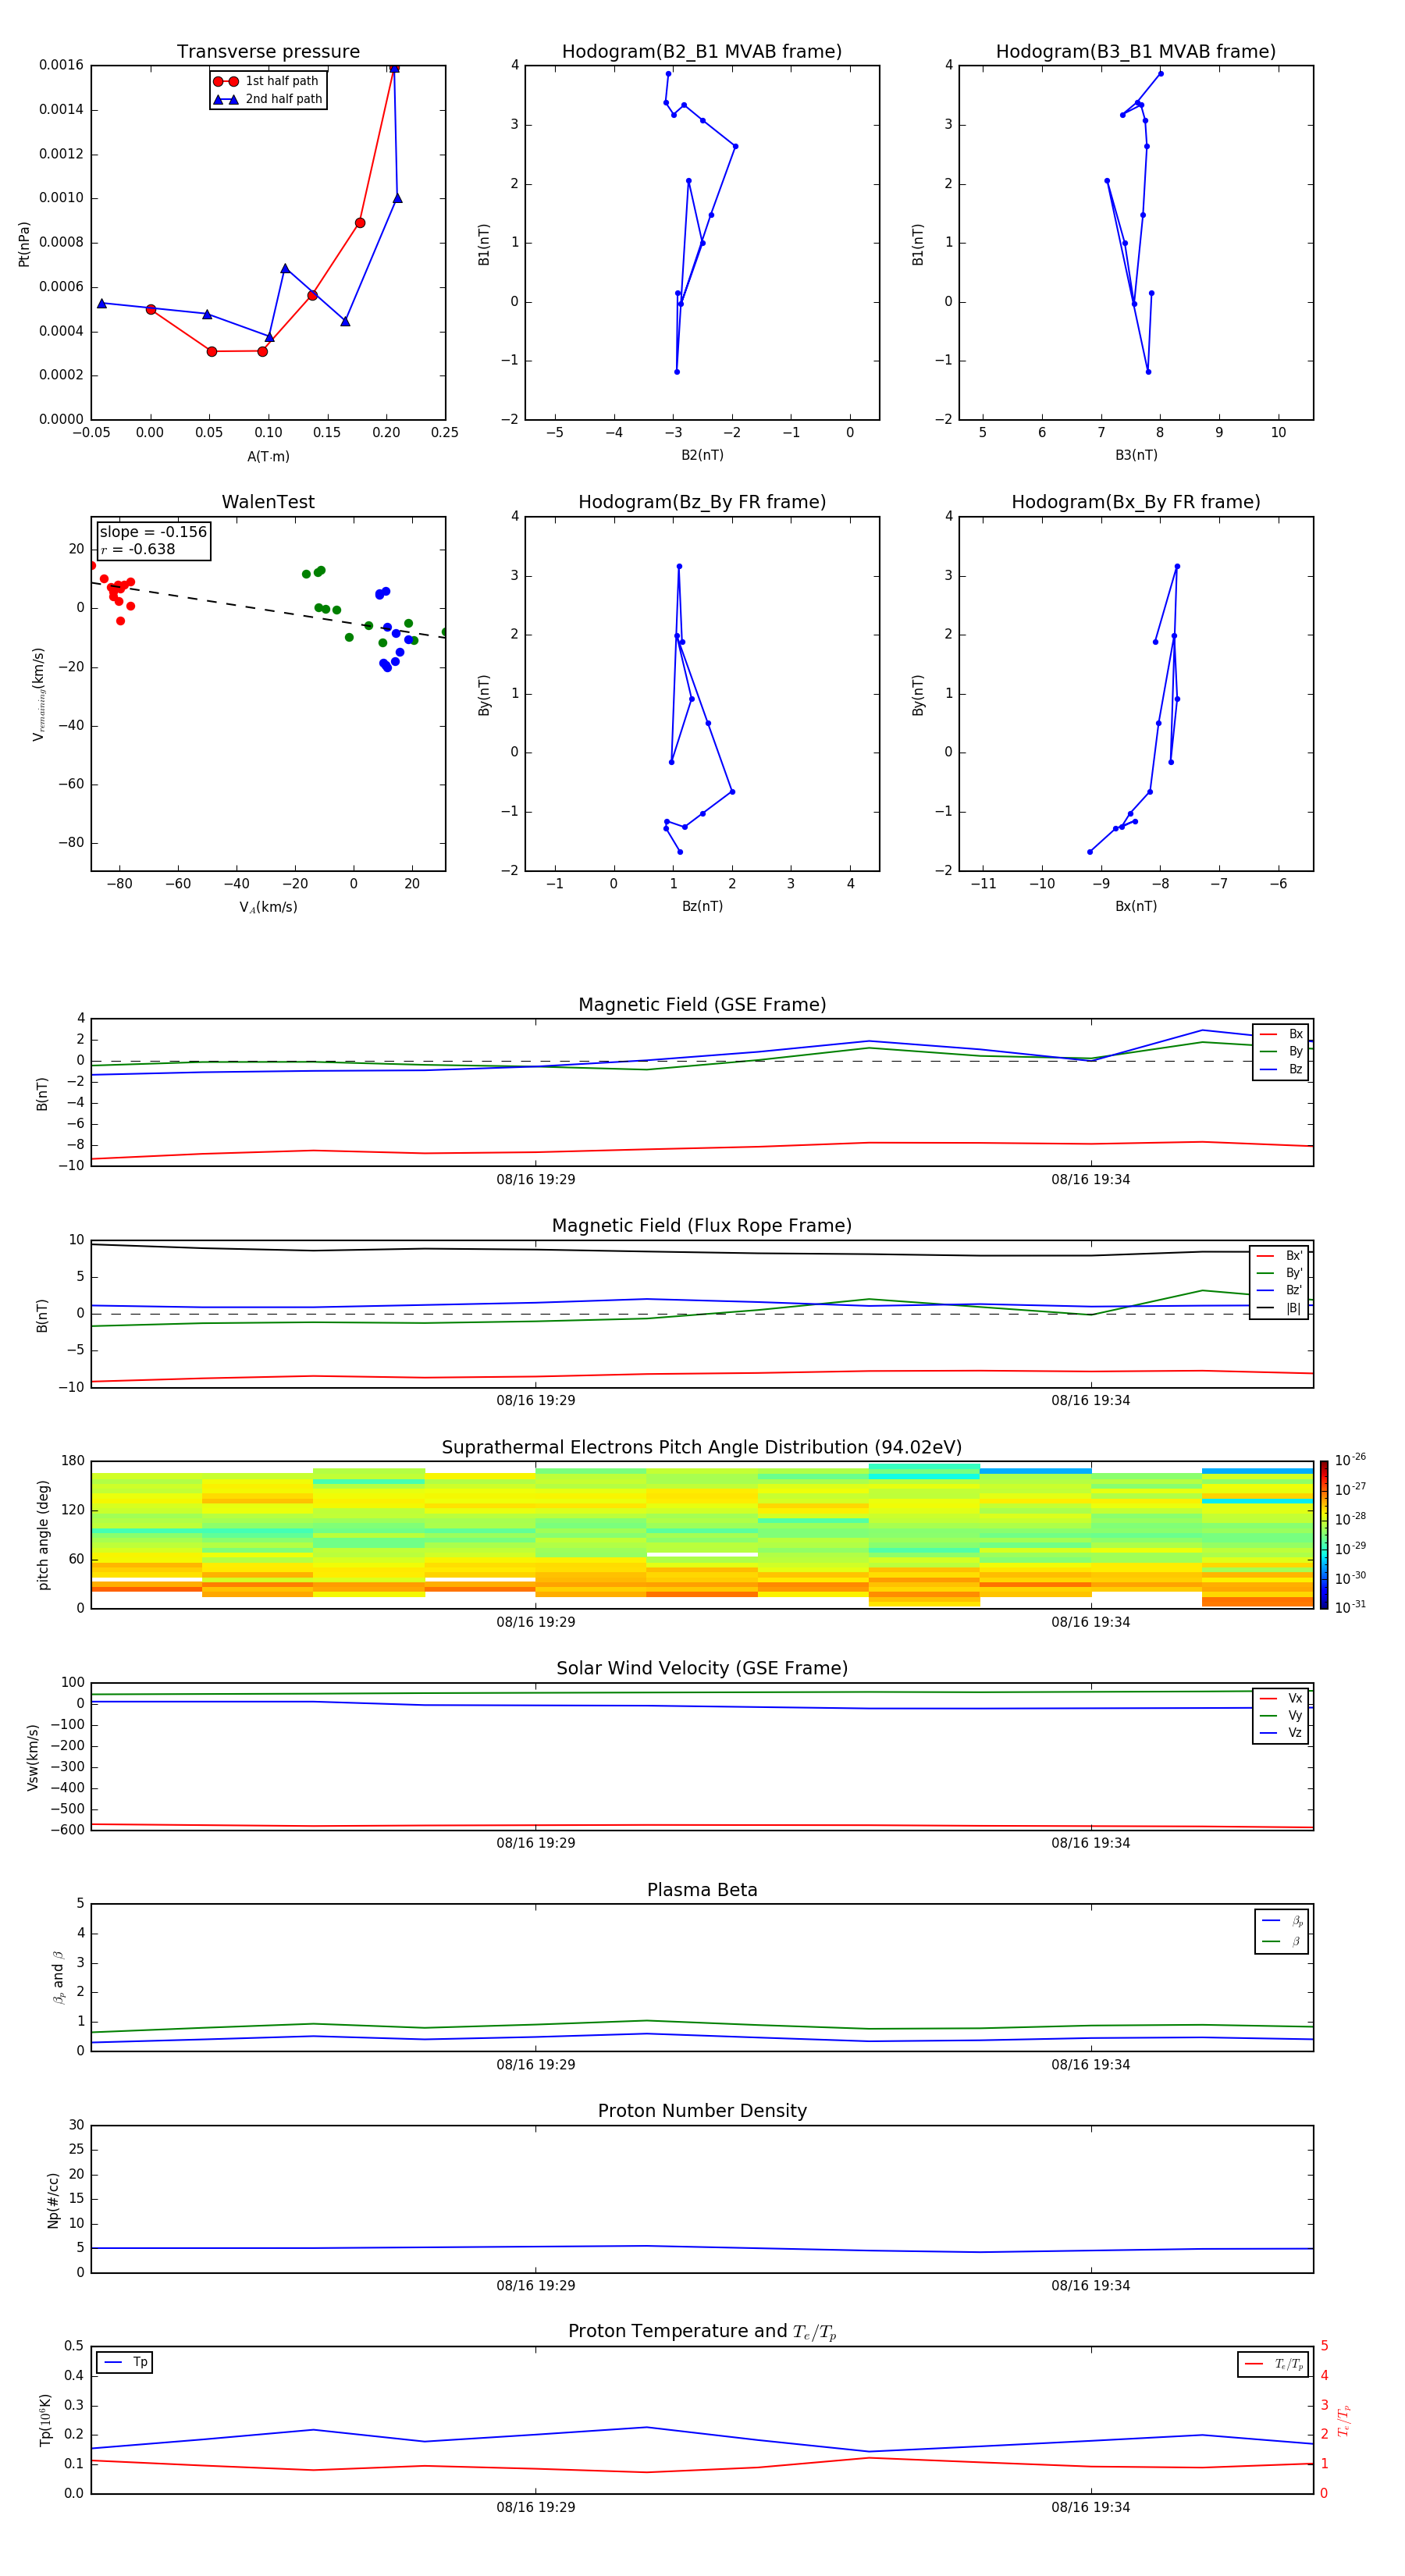This screenshot has height=2576, width=1405.
Task: Select the "Bx" entry in GSE legend
Action: point(1281,1034)
